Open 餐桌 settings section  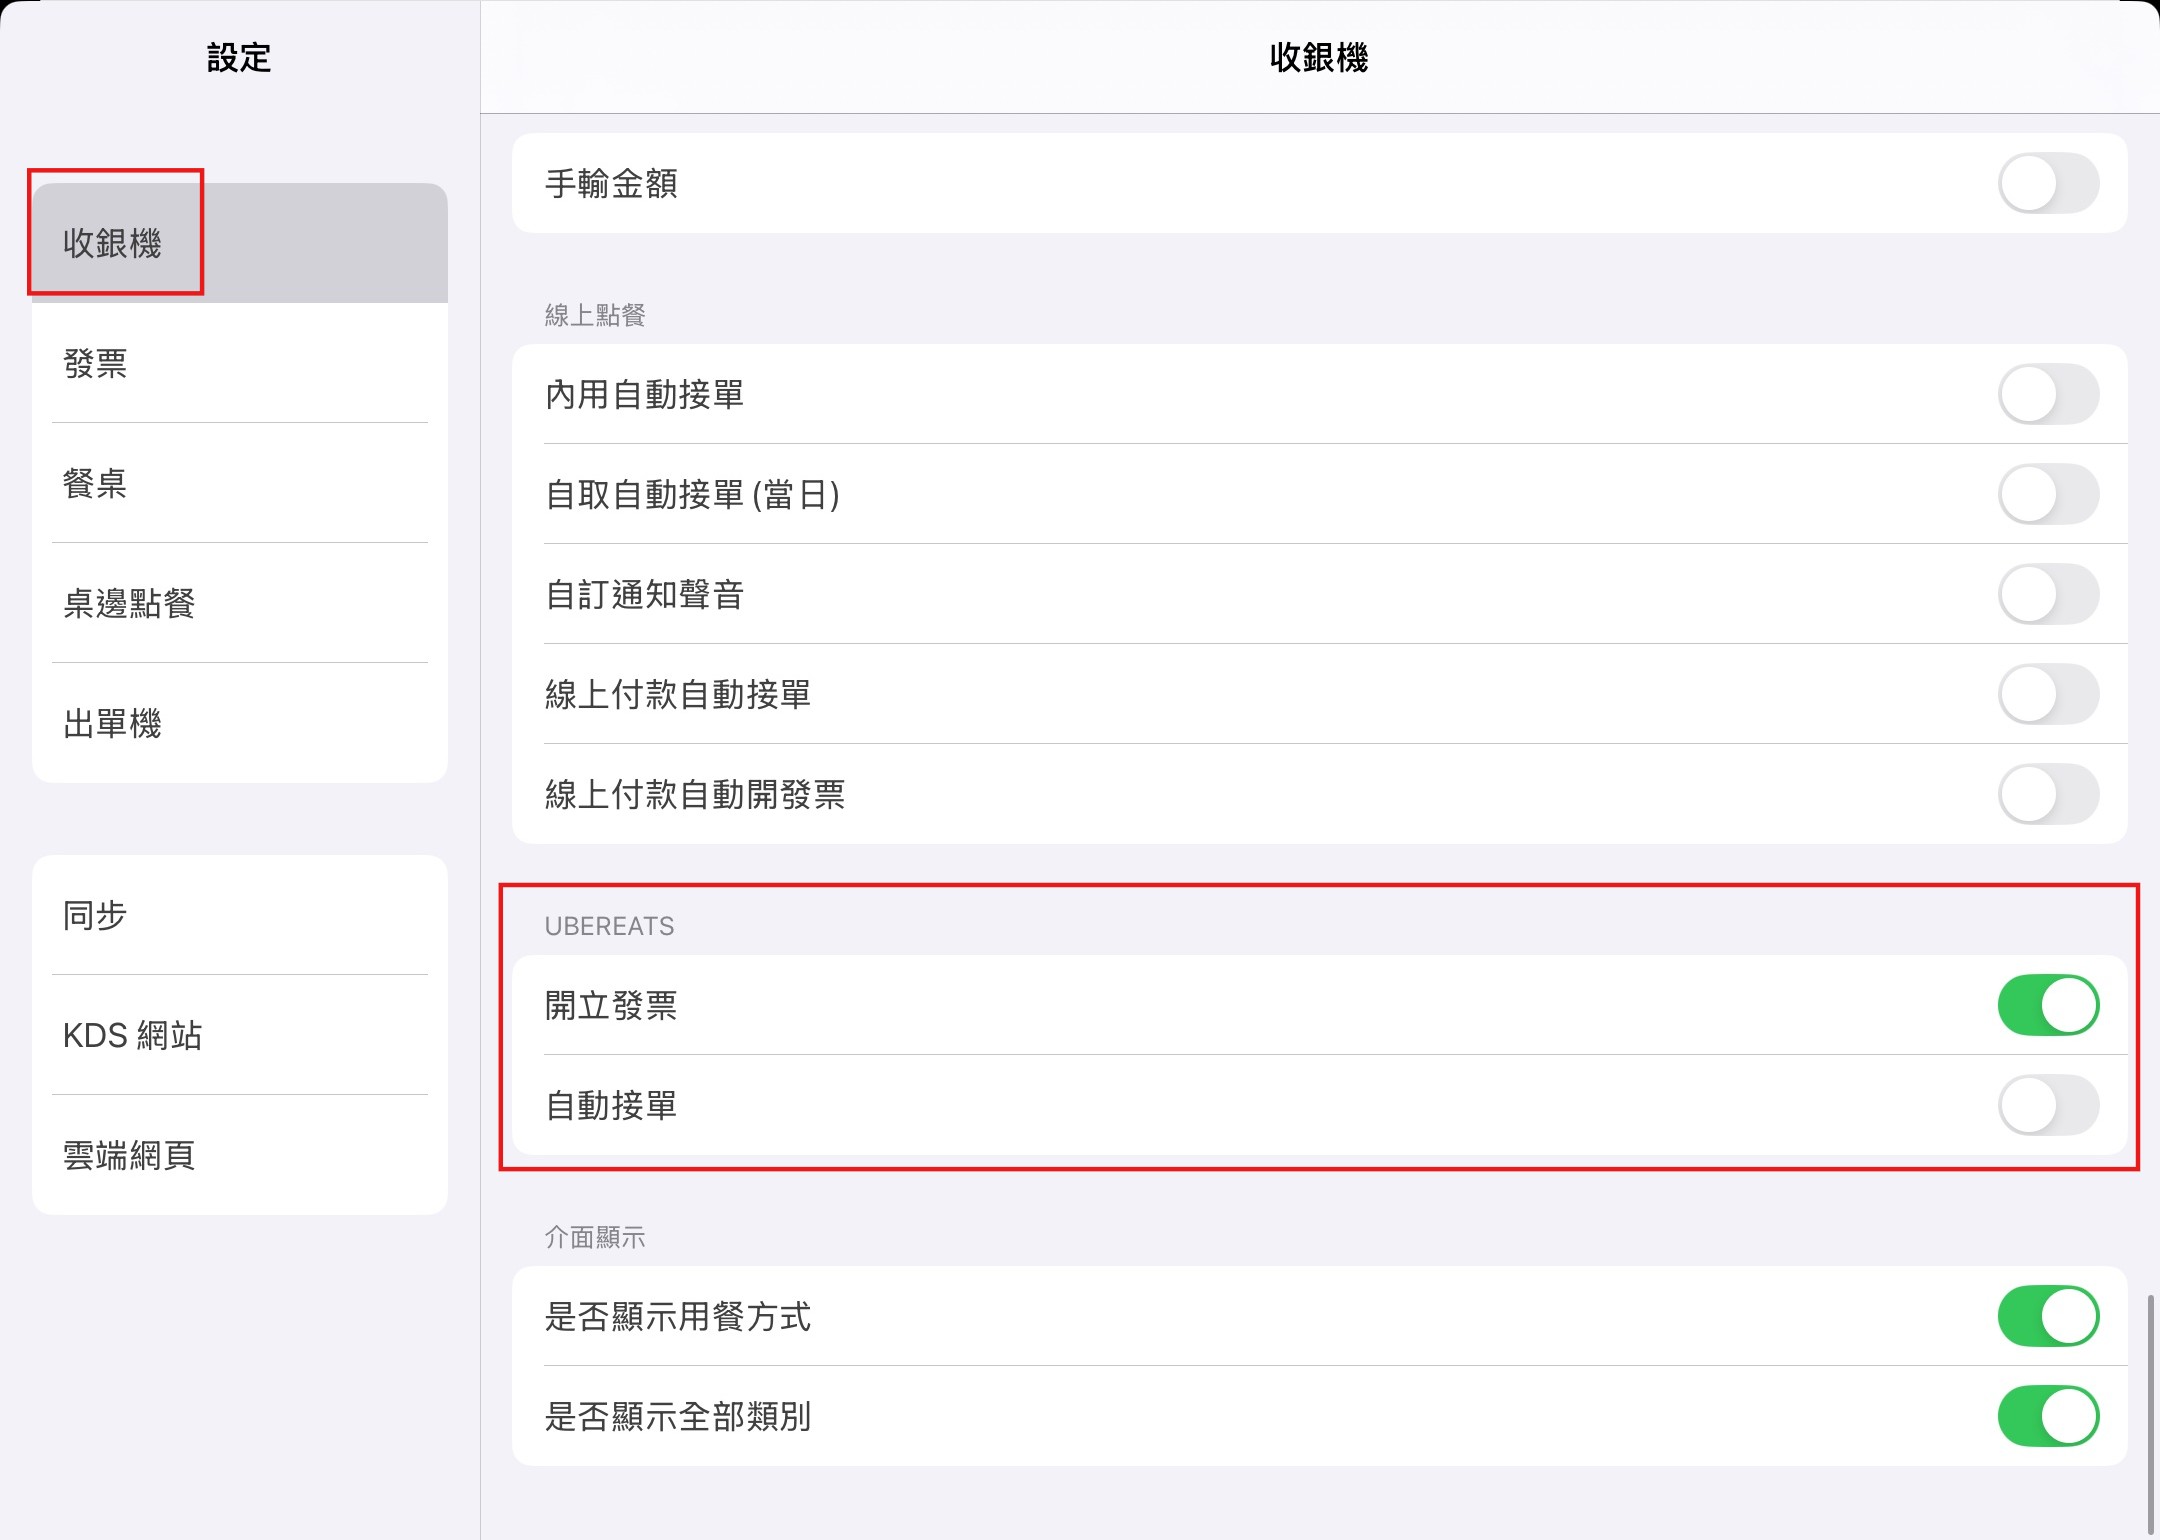point(240,483)
